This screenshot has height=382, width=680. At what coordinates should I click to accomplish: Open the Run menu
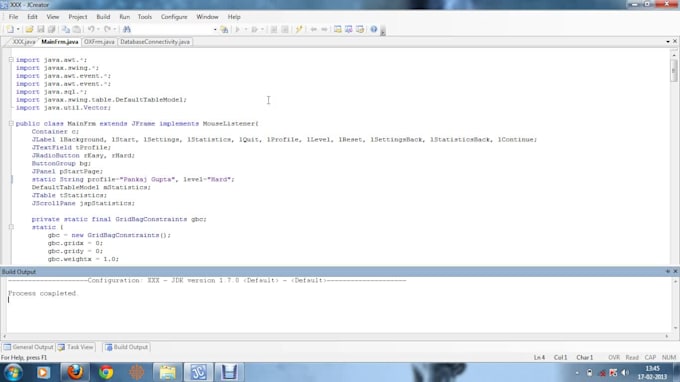[124, 17]
